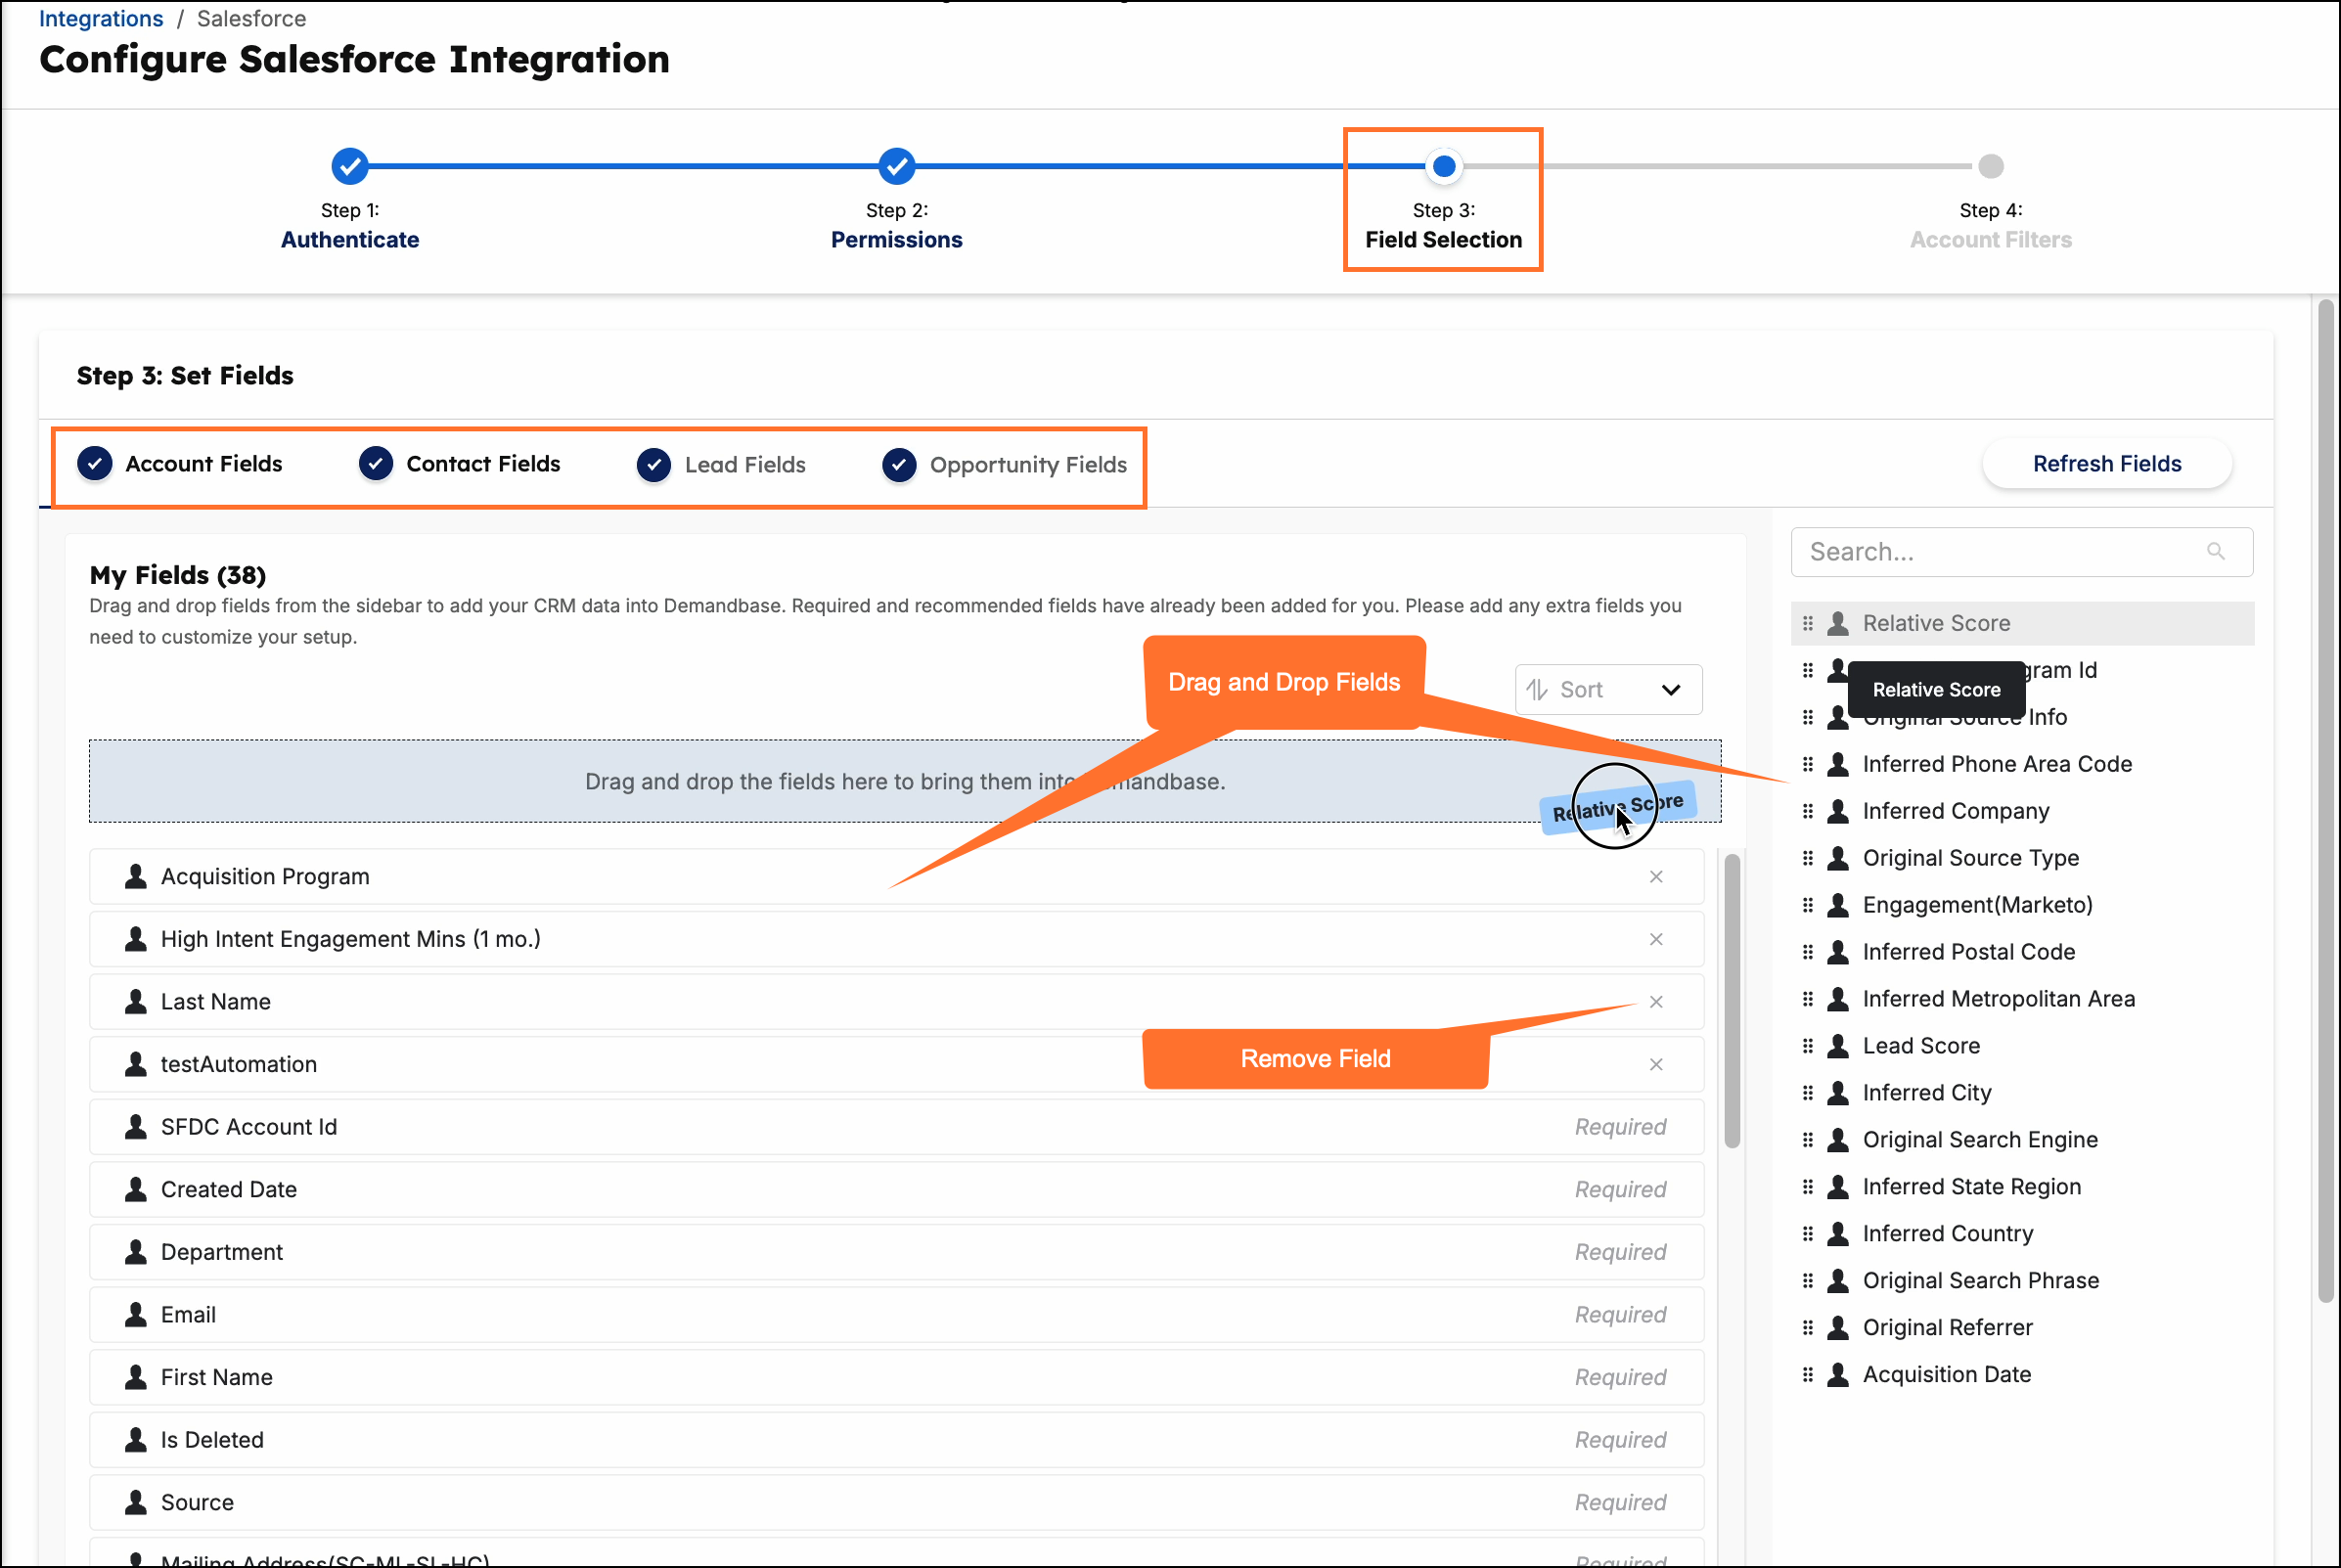Image resolution: width=2341 pixels, height=1568 pixels.
Task: Select Inferred Country in sidebar
Action: [x=1947, y=1234]
